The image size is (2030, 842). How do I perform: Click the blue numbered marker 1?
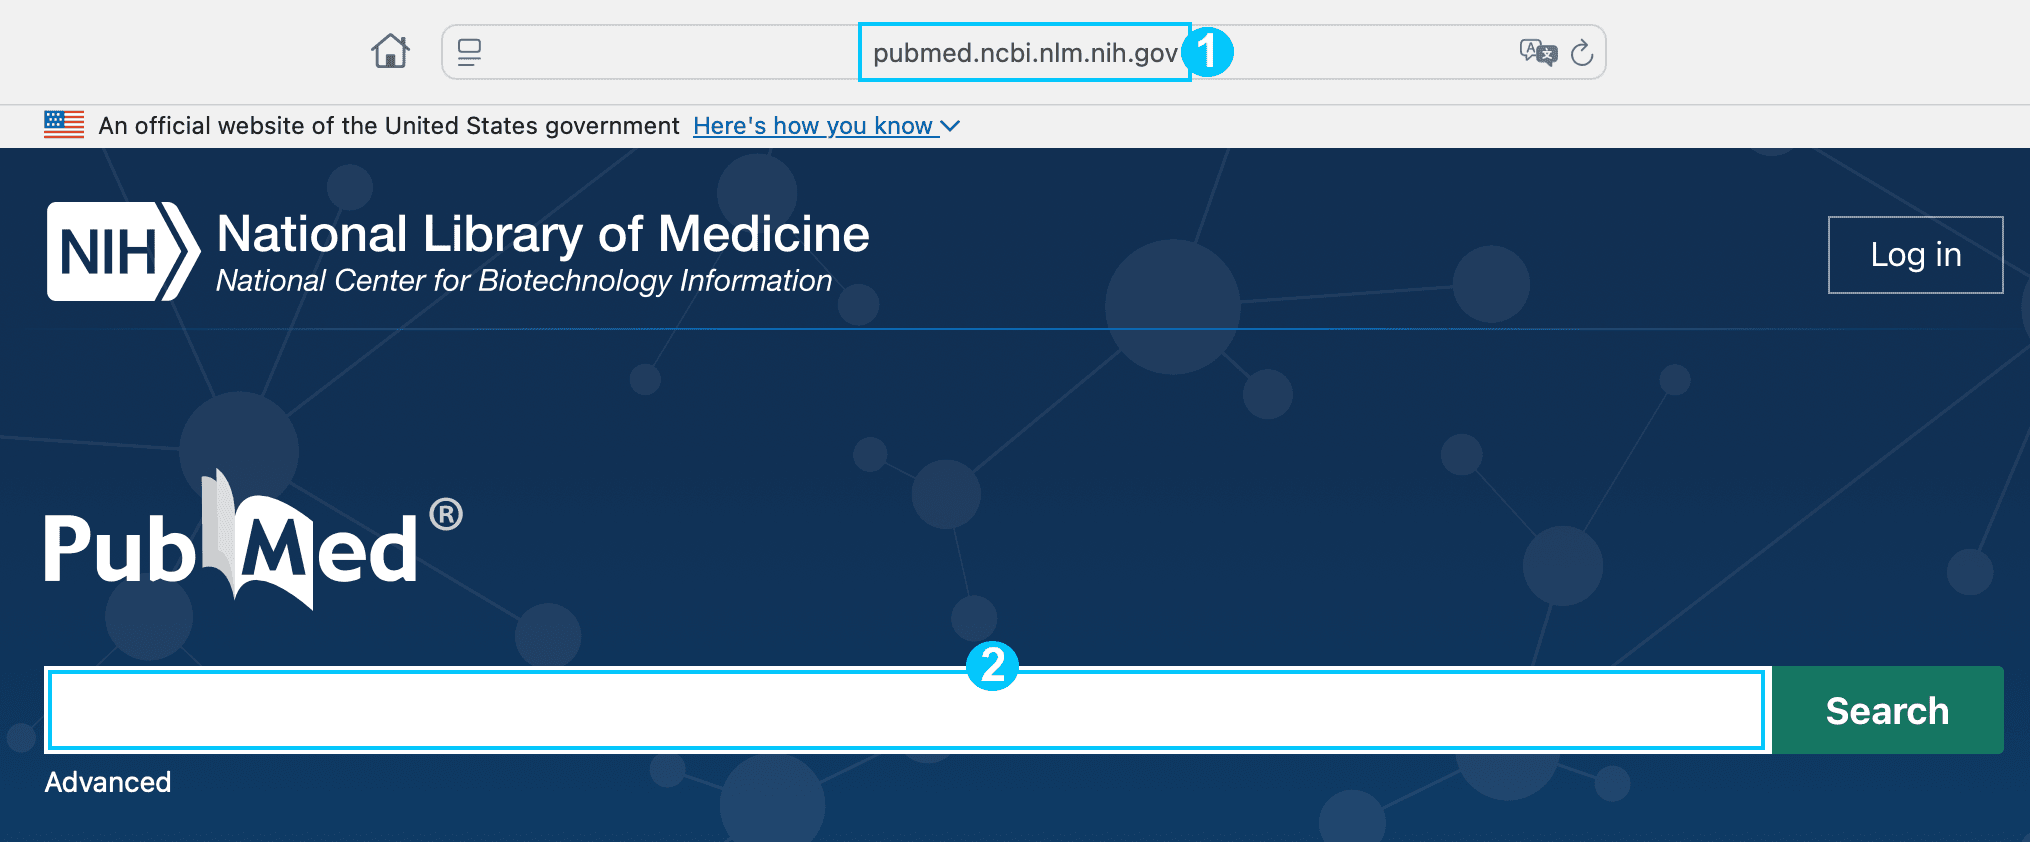[1208, 52]
